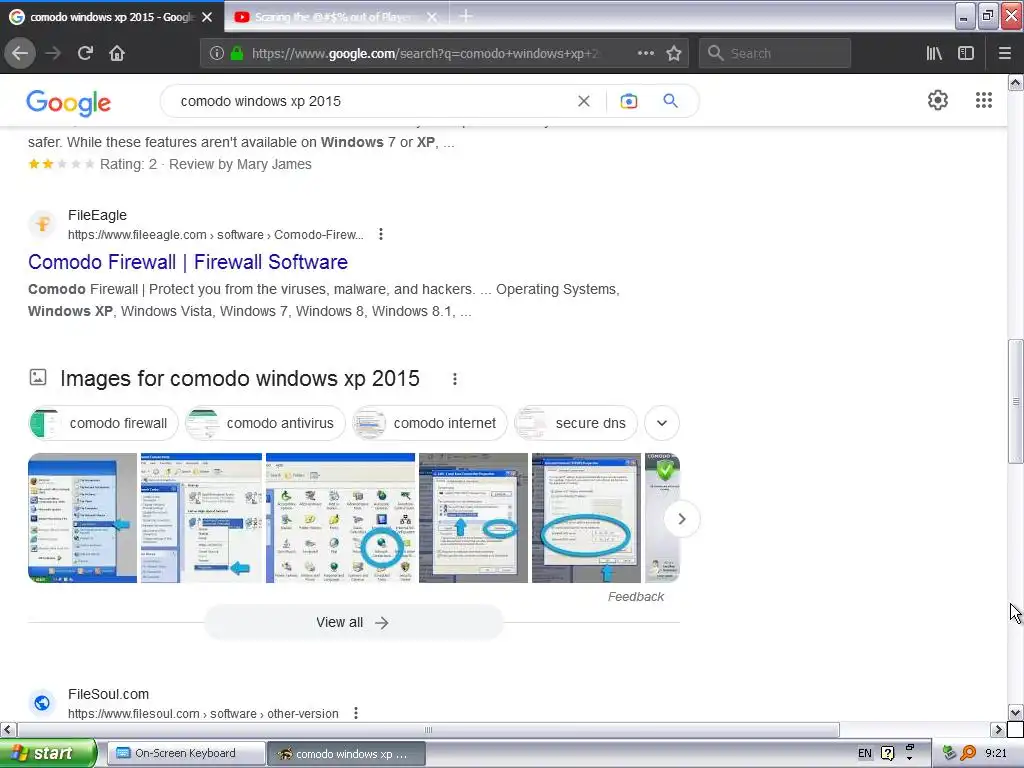1024x768 pixels.
Task: Open options menu for Images section
Action: (x=455, y=379)
